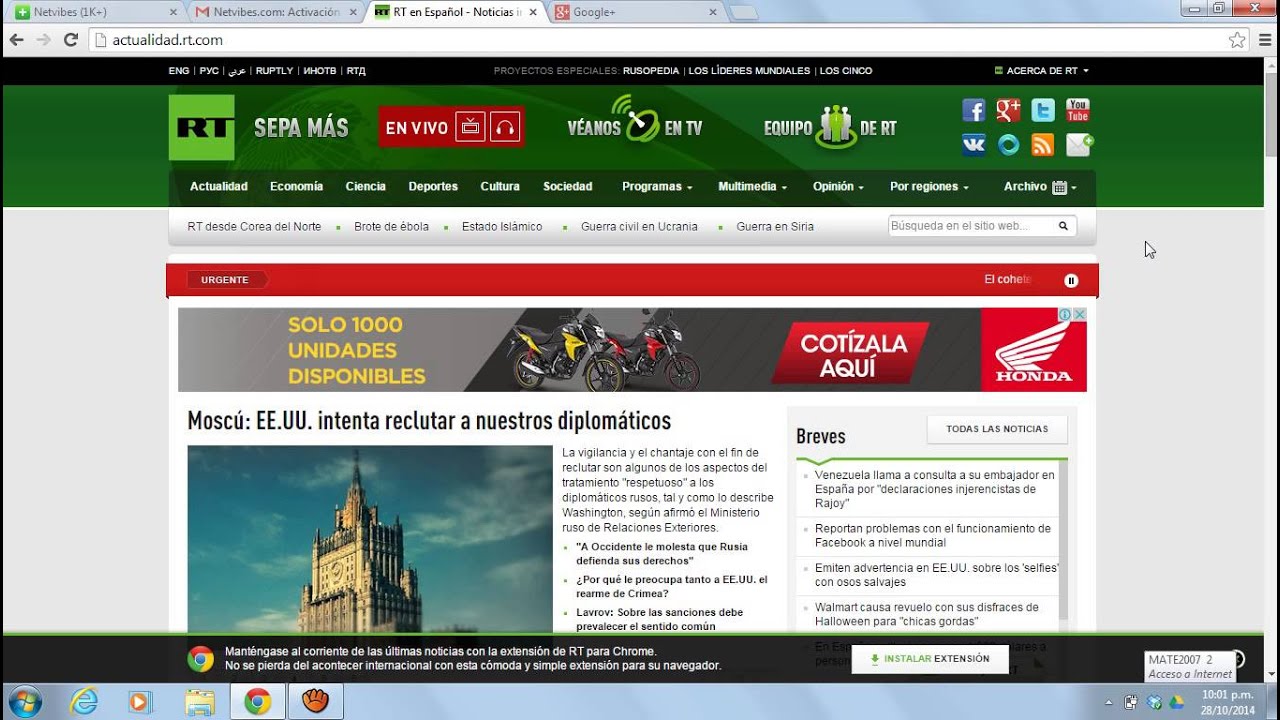Bookmark the page with the star icon
Screen dimensions: 1280x720
click(1237, 40)
